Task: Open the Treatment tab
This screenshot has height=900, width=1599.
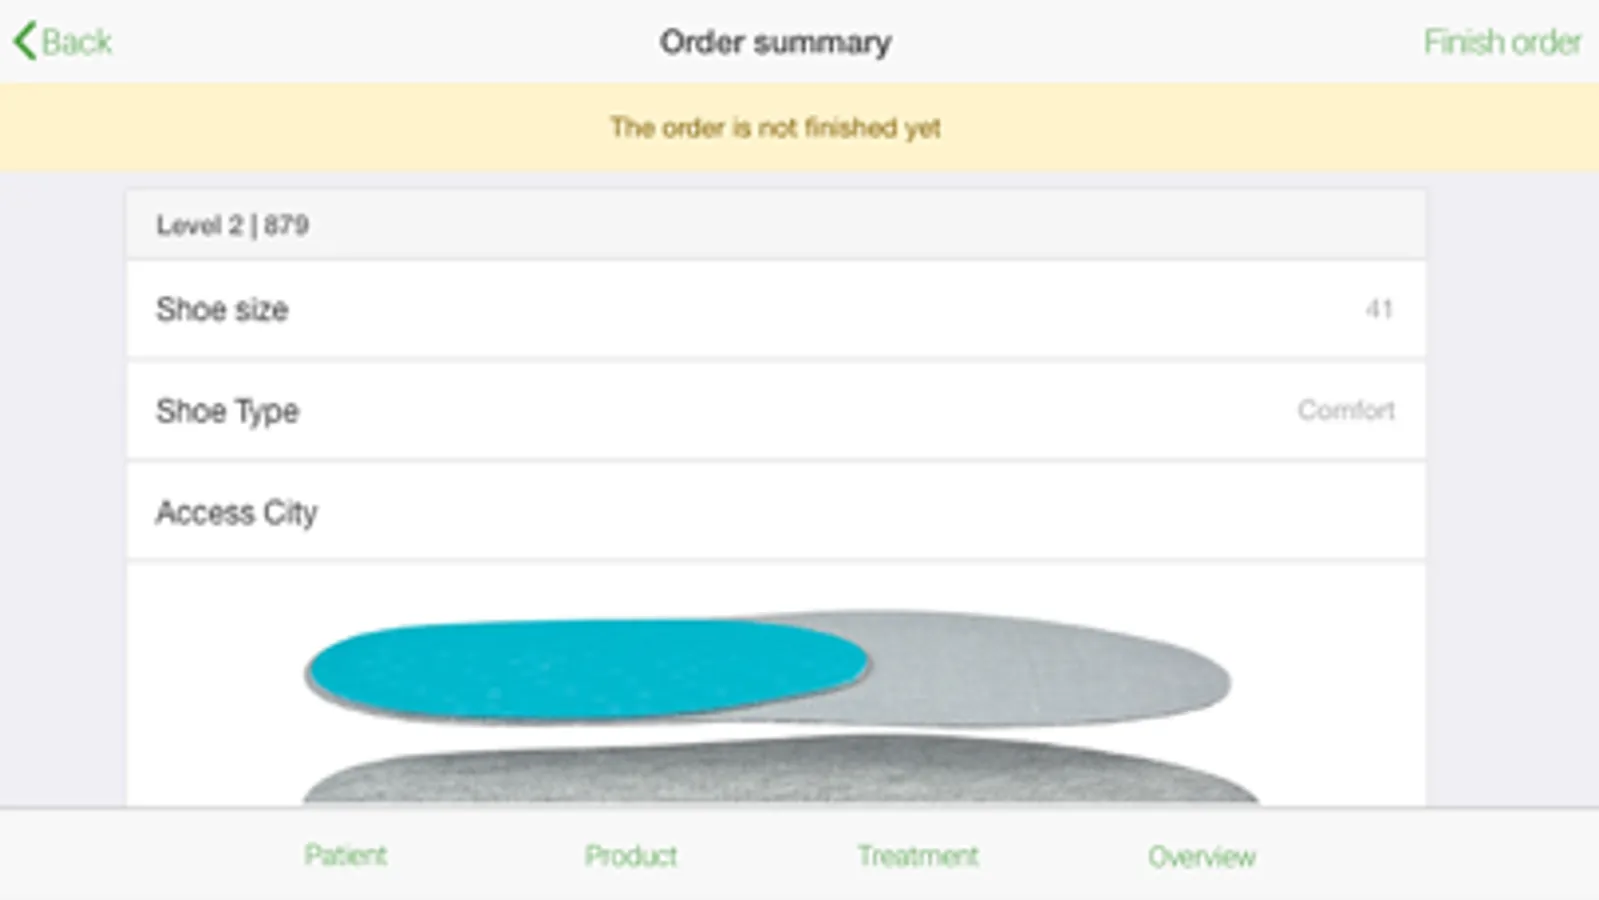Action: click(918, 855)
